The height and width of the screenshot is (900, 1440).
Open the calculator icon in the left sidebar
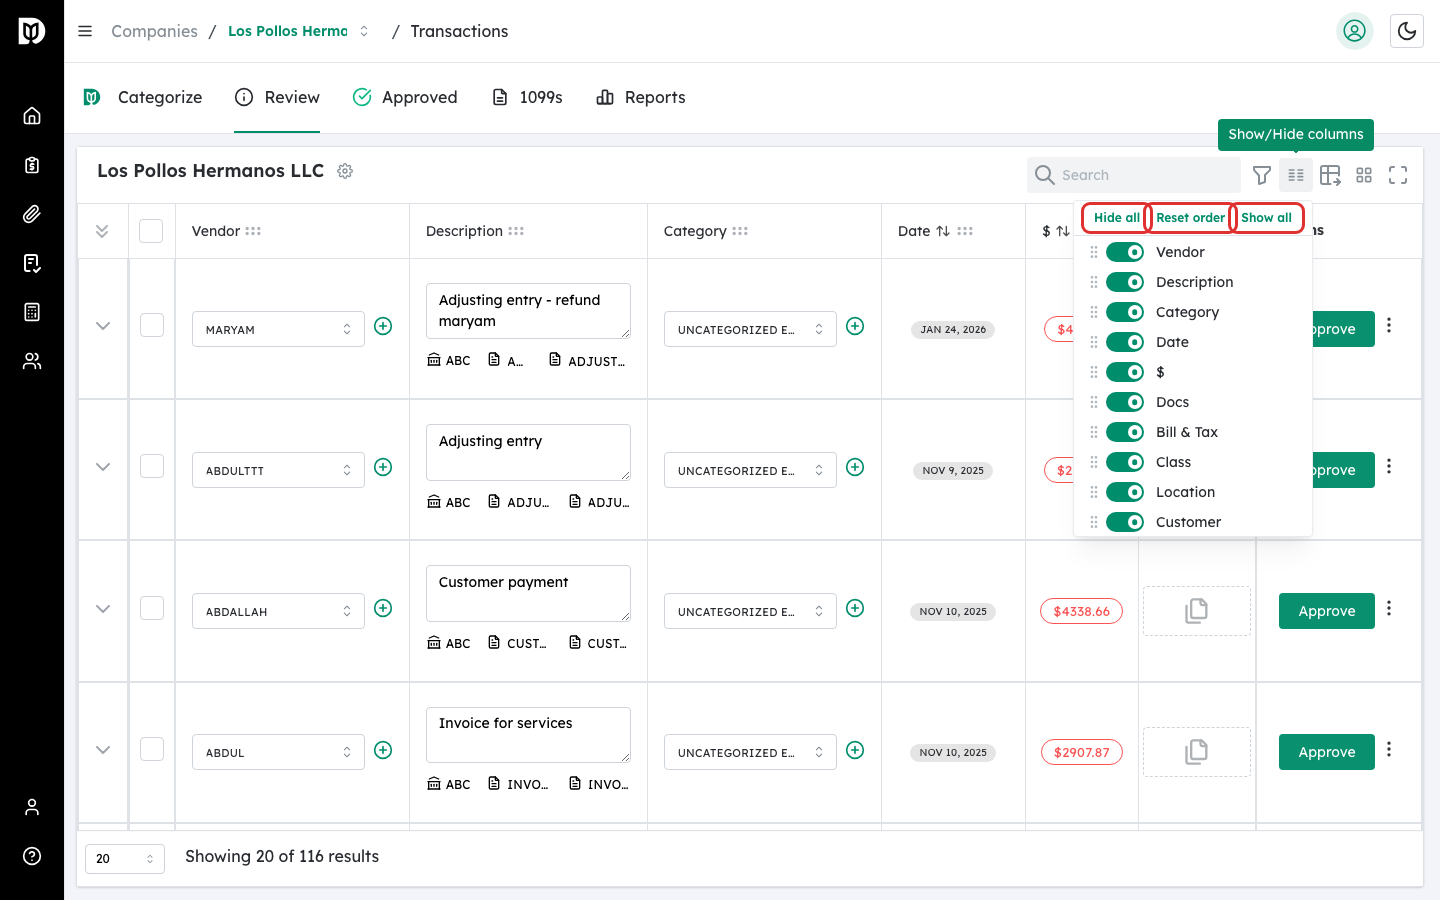(31, 312)
